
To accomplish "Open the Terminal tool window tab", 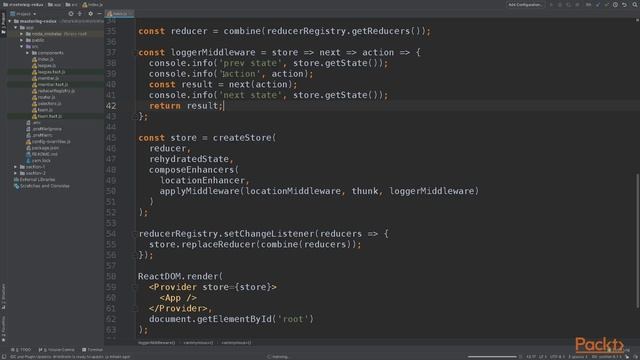I will (x=92, y=350).
